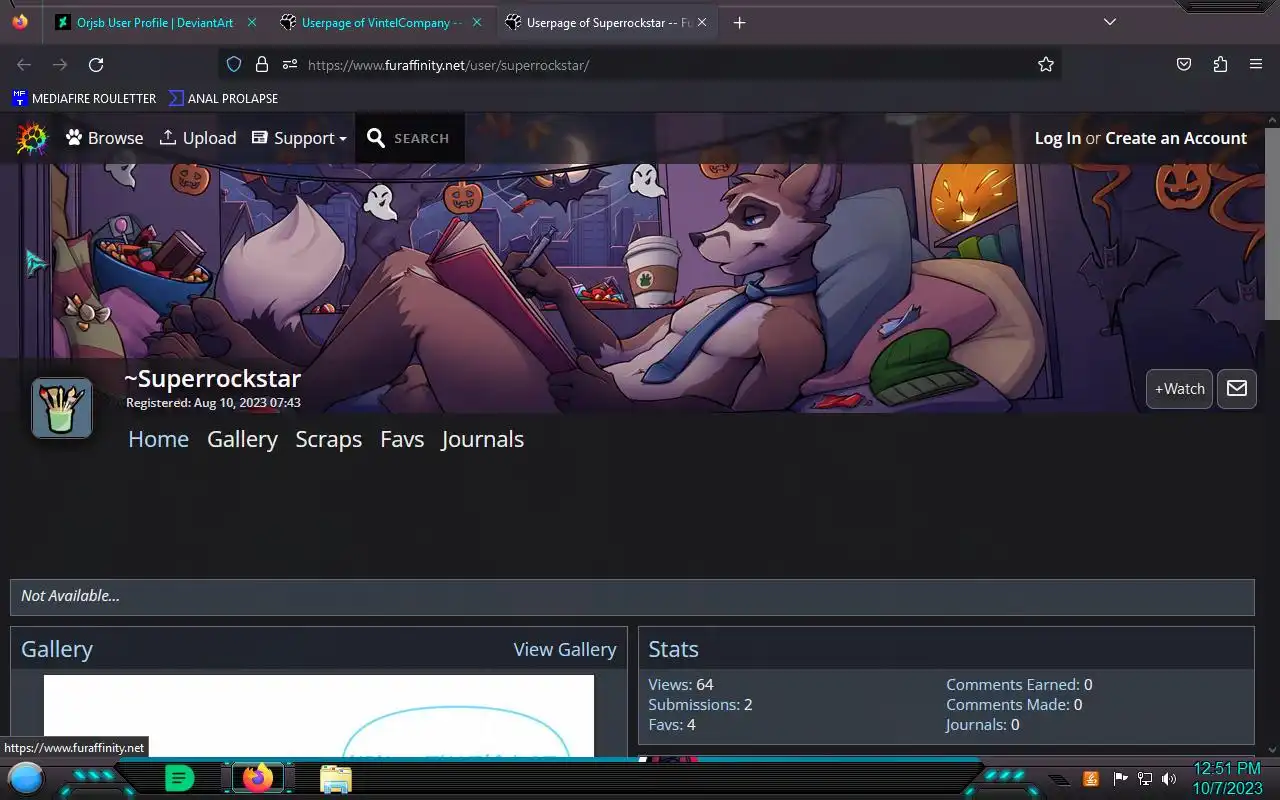Click the send note envelope icon
The height and width of the screenshot is (800, 1280).
click(1237, 389)
